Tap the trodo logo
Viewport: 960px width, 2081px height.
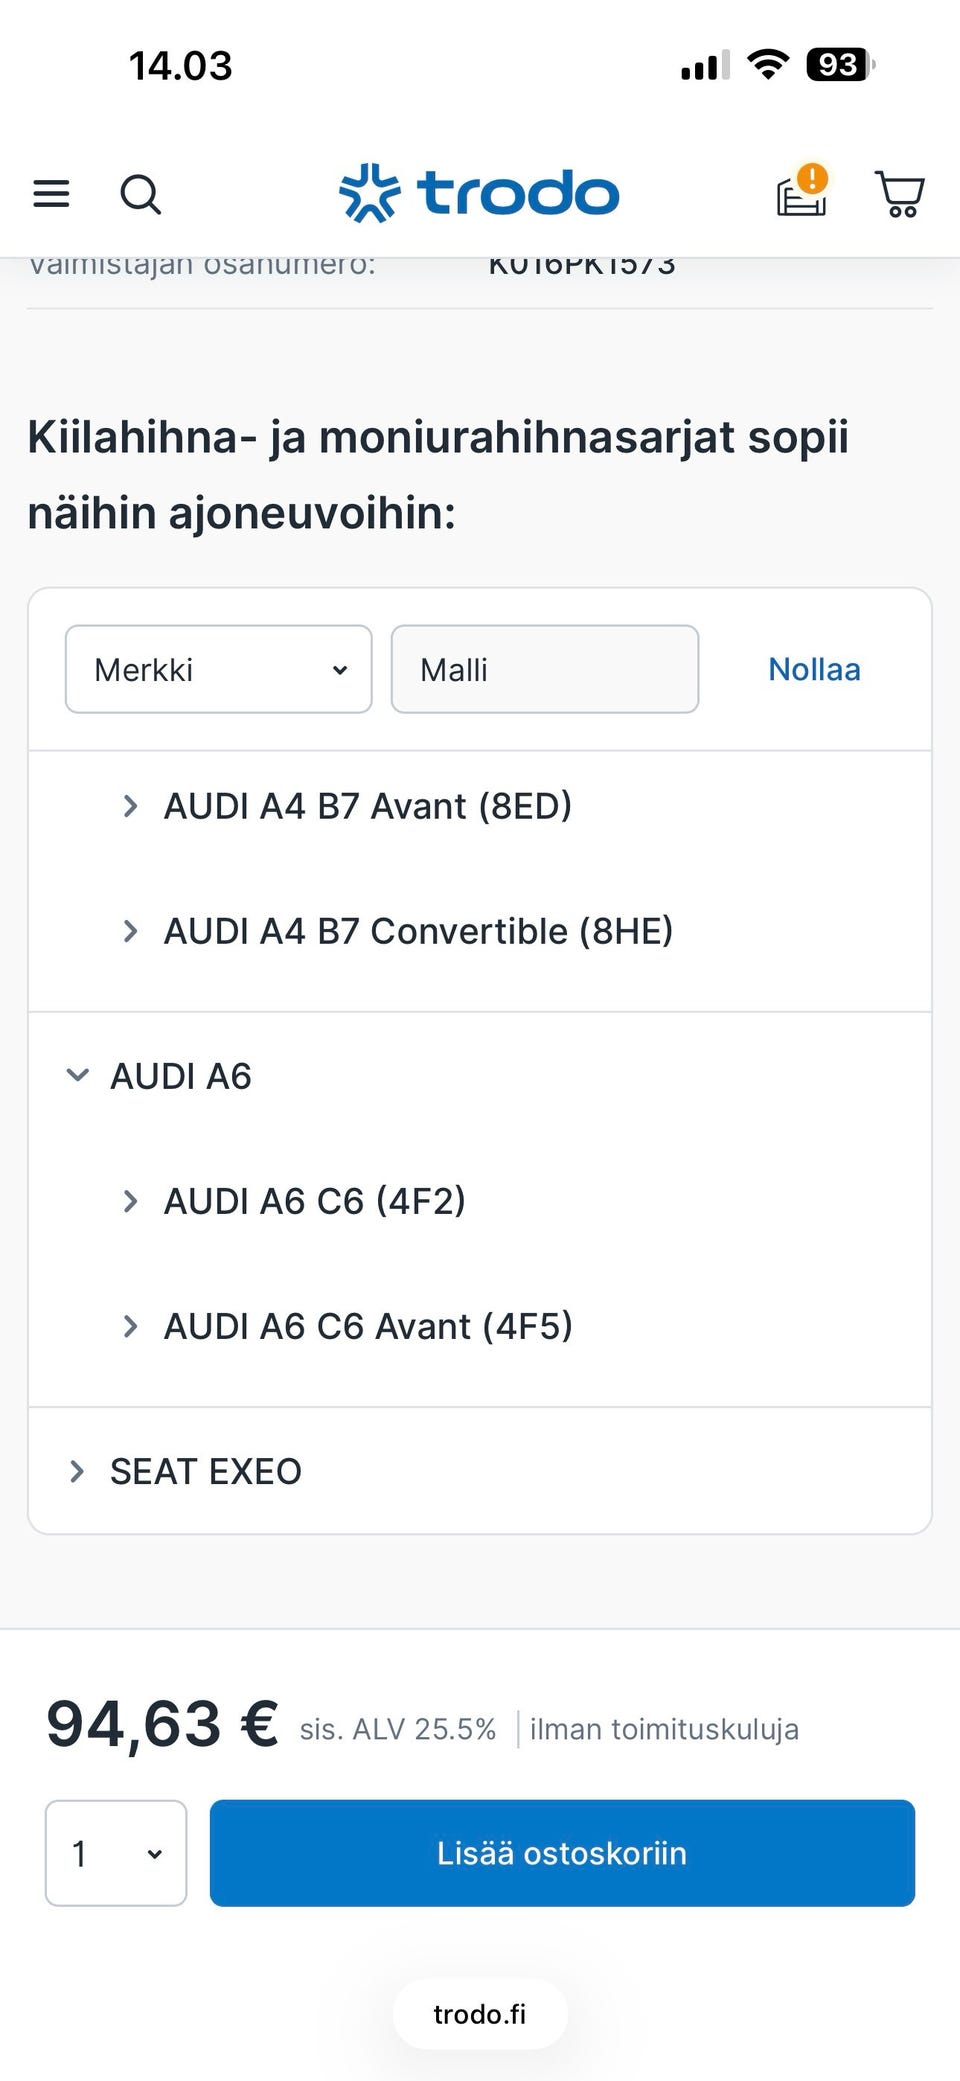coord(479,192)
